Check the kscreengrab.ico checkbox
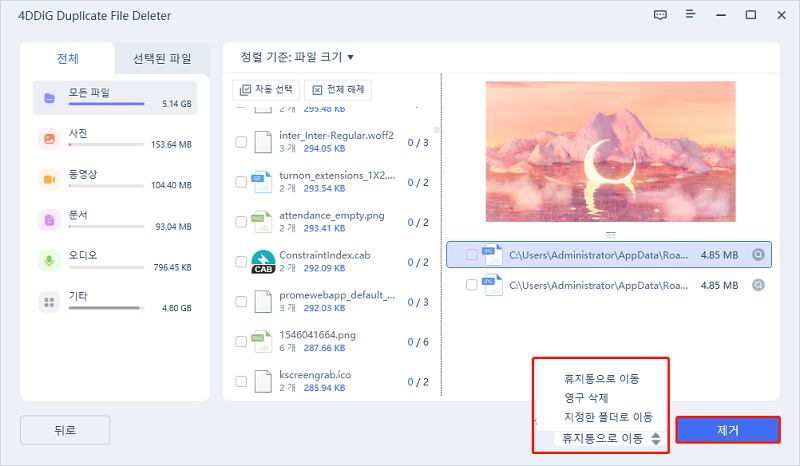The height and width of the screenshot is (466, 800). point(241,381)
